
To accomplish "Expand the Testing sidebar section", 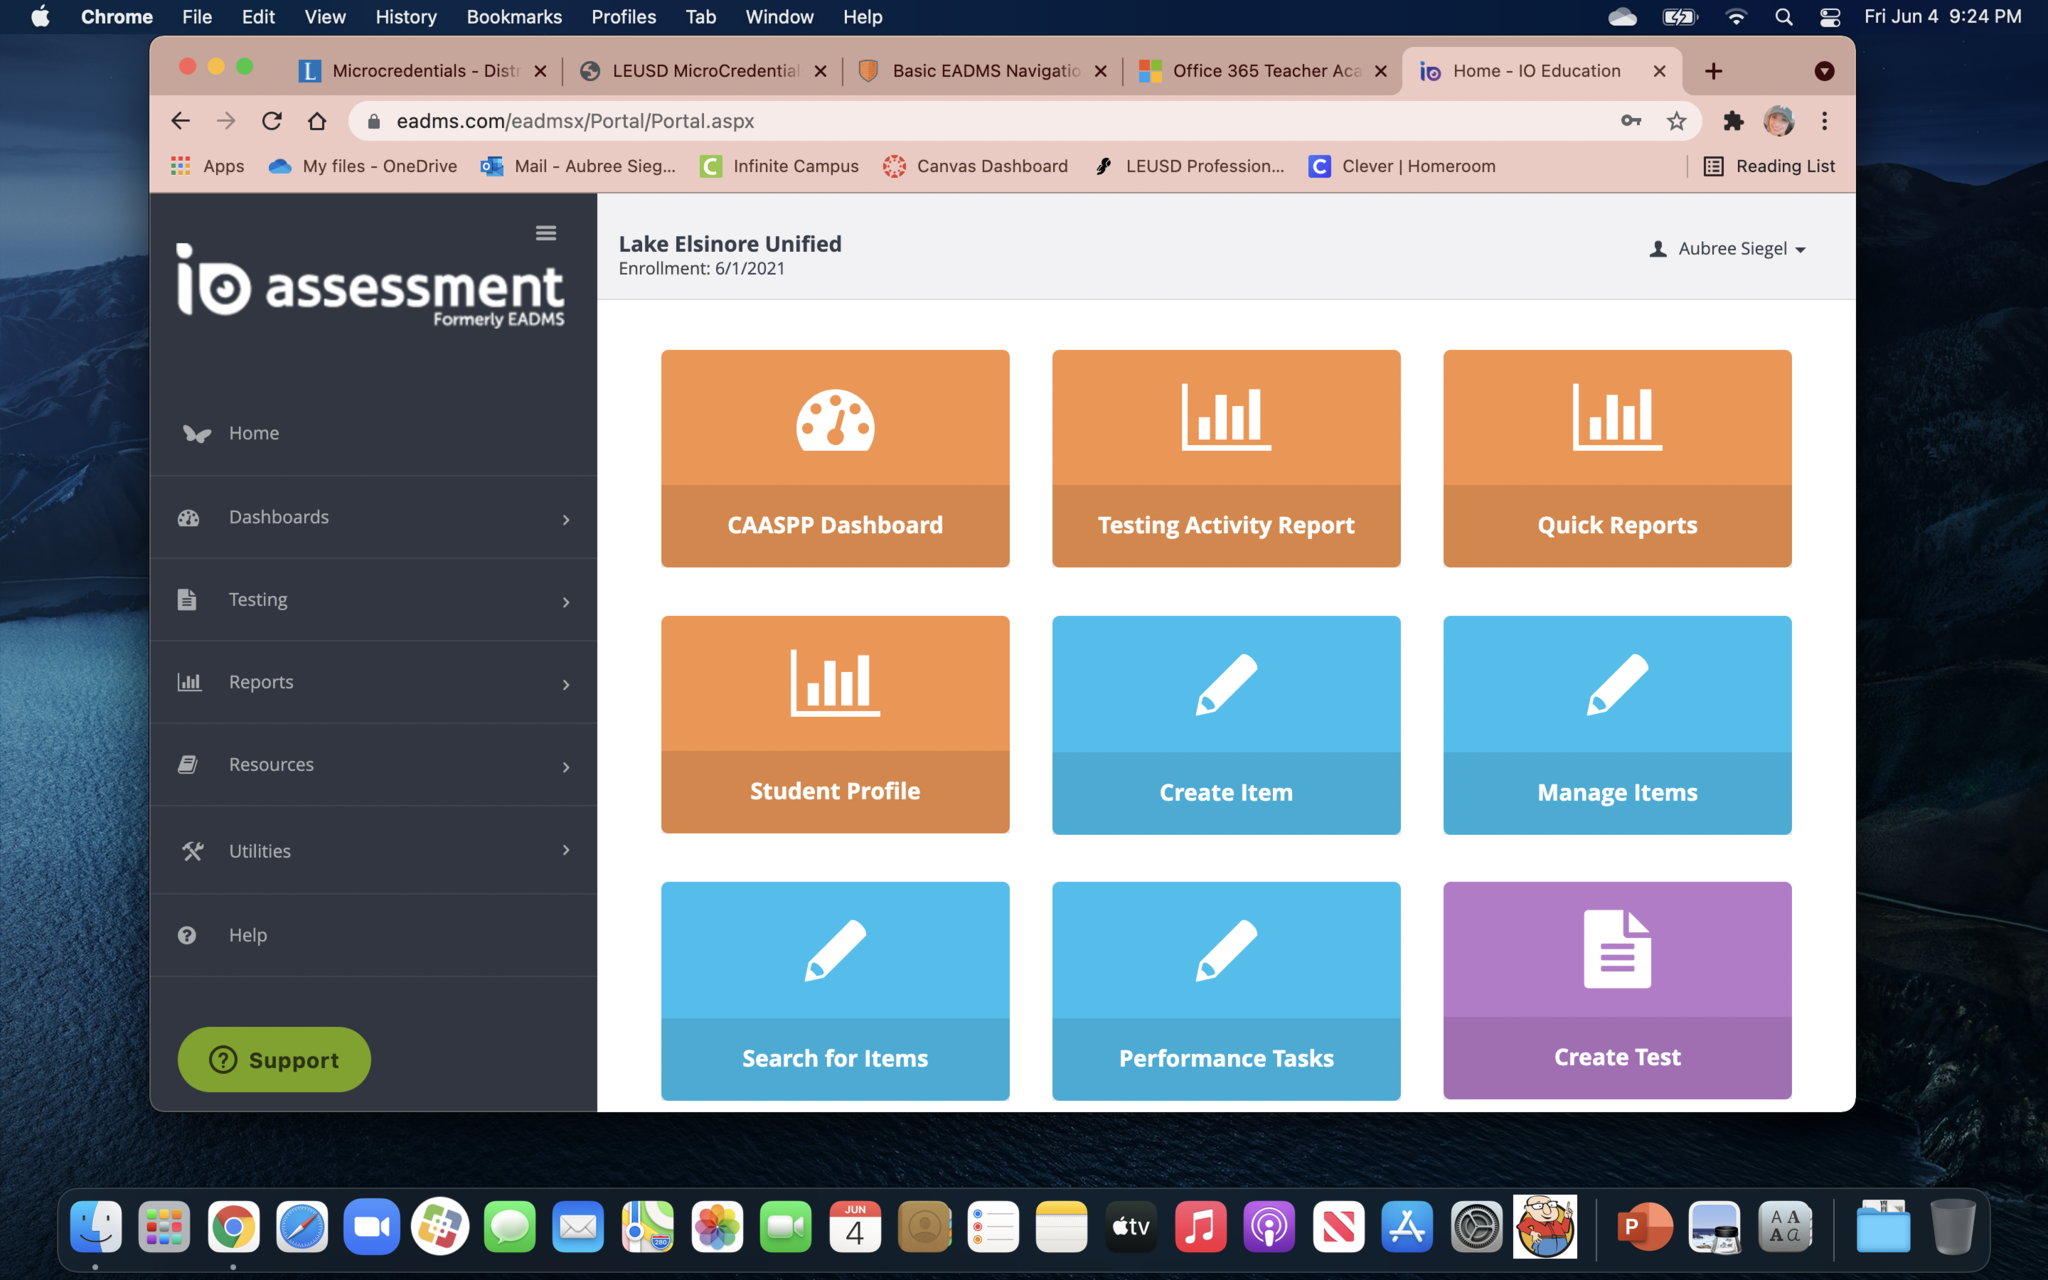I will pyautogui.click(x=373, y=600).
